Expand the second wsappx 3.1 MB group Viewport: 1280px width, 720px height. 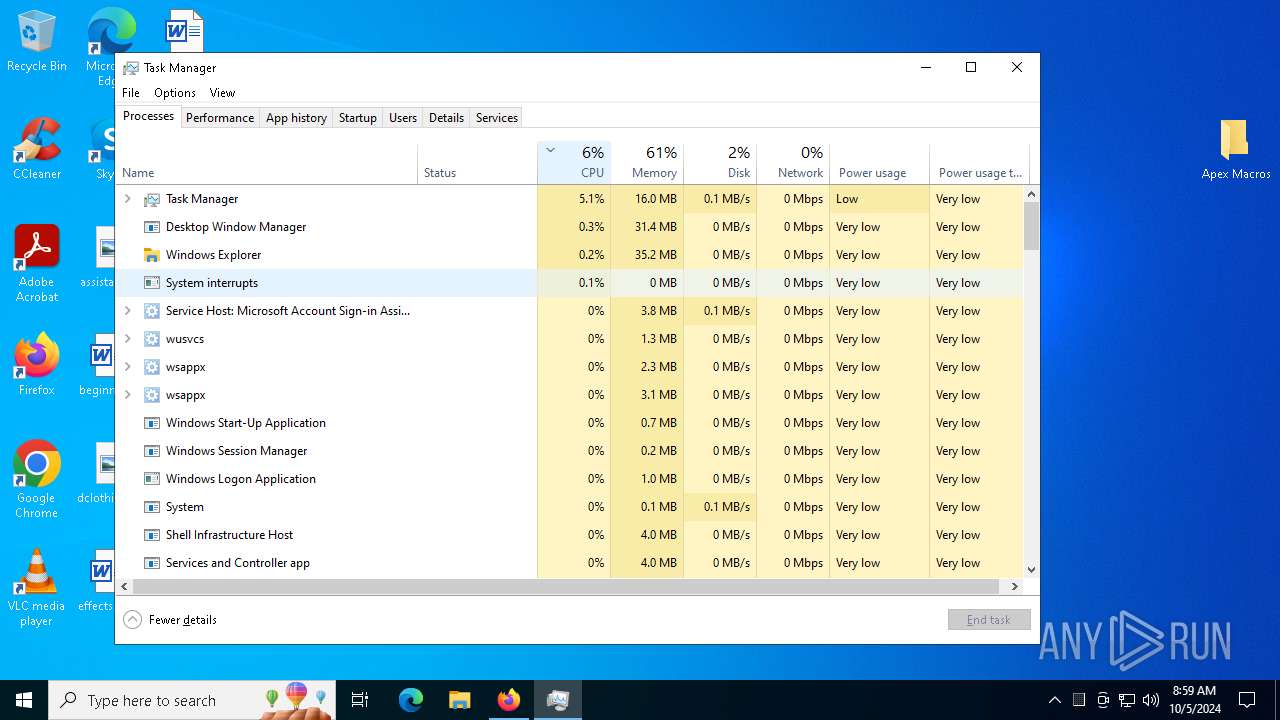coord(127,395)
